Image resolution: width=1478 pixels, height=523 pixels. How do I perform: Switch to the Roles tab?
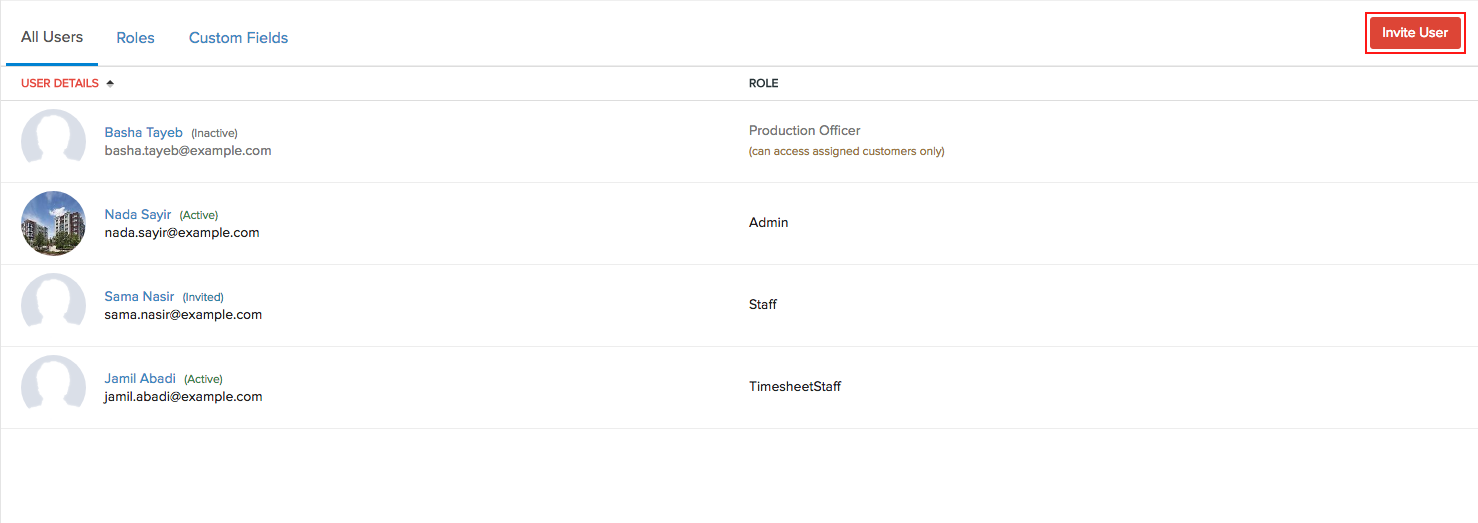(x=135, y=38)
